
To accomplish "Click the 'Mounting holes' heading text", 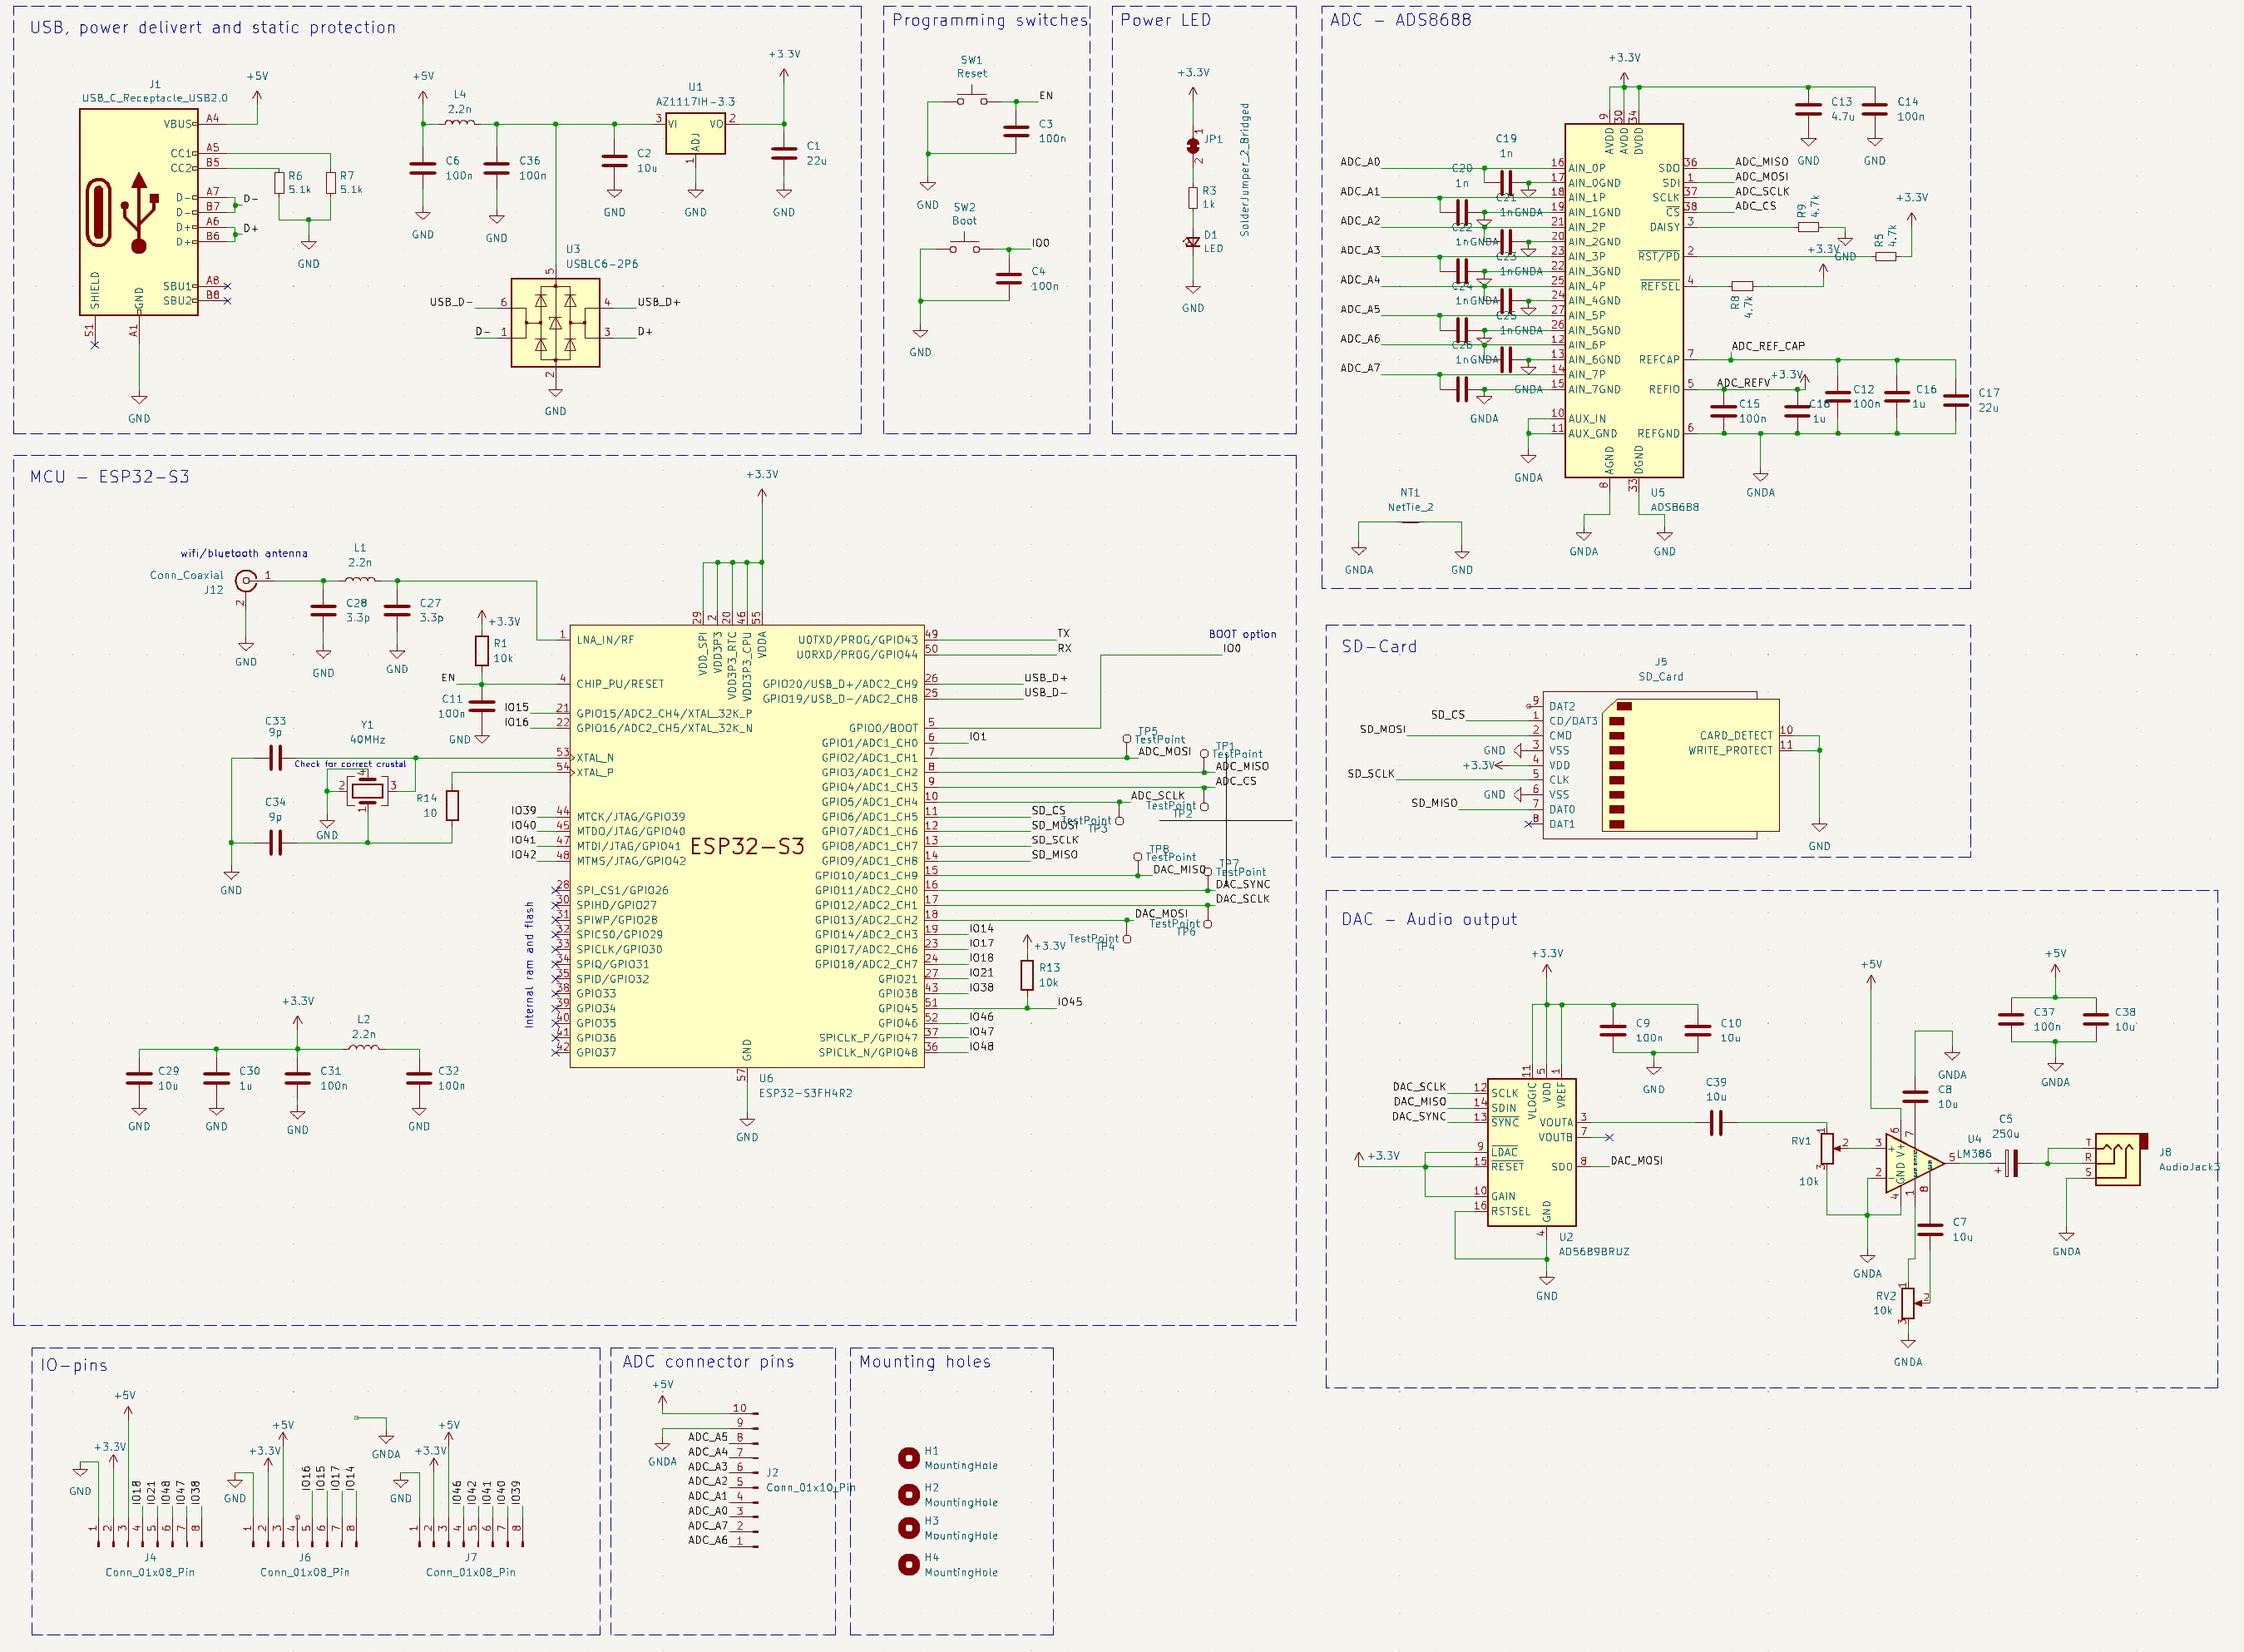I will point(925,1361).
